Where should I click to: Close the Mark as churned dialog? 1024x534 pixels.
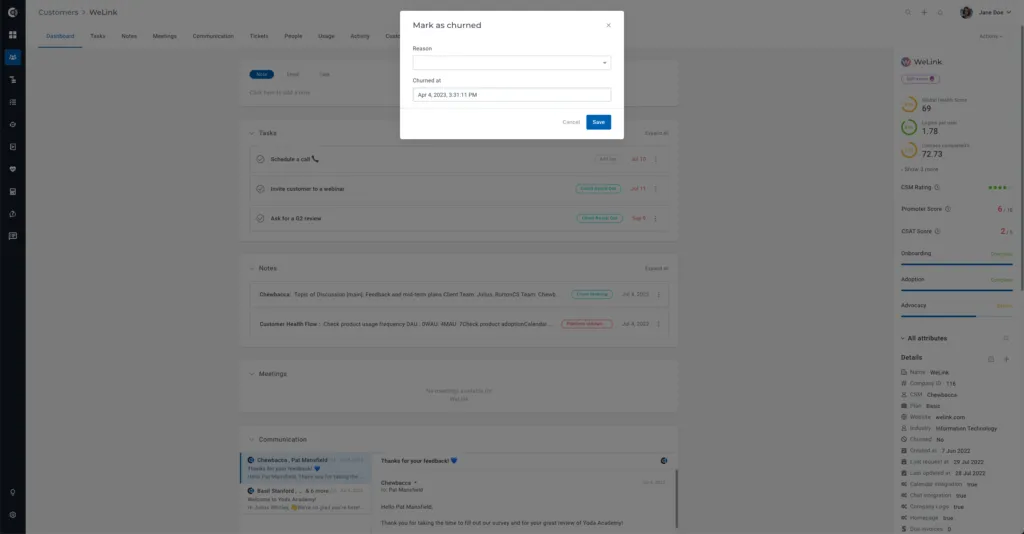tap(609, 25)
